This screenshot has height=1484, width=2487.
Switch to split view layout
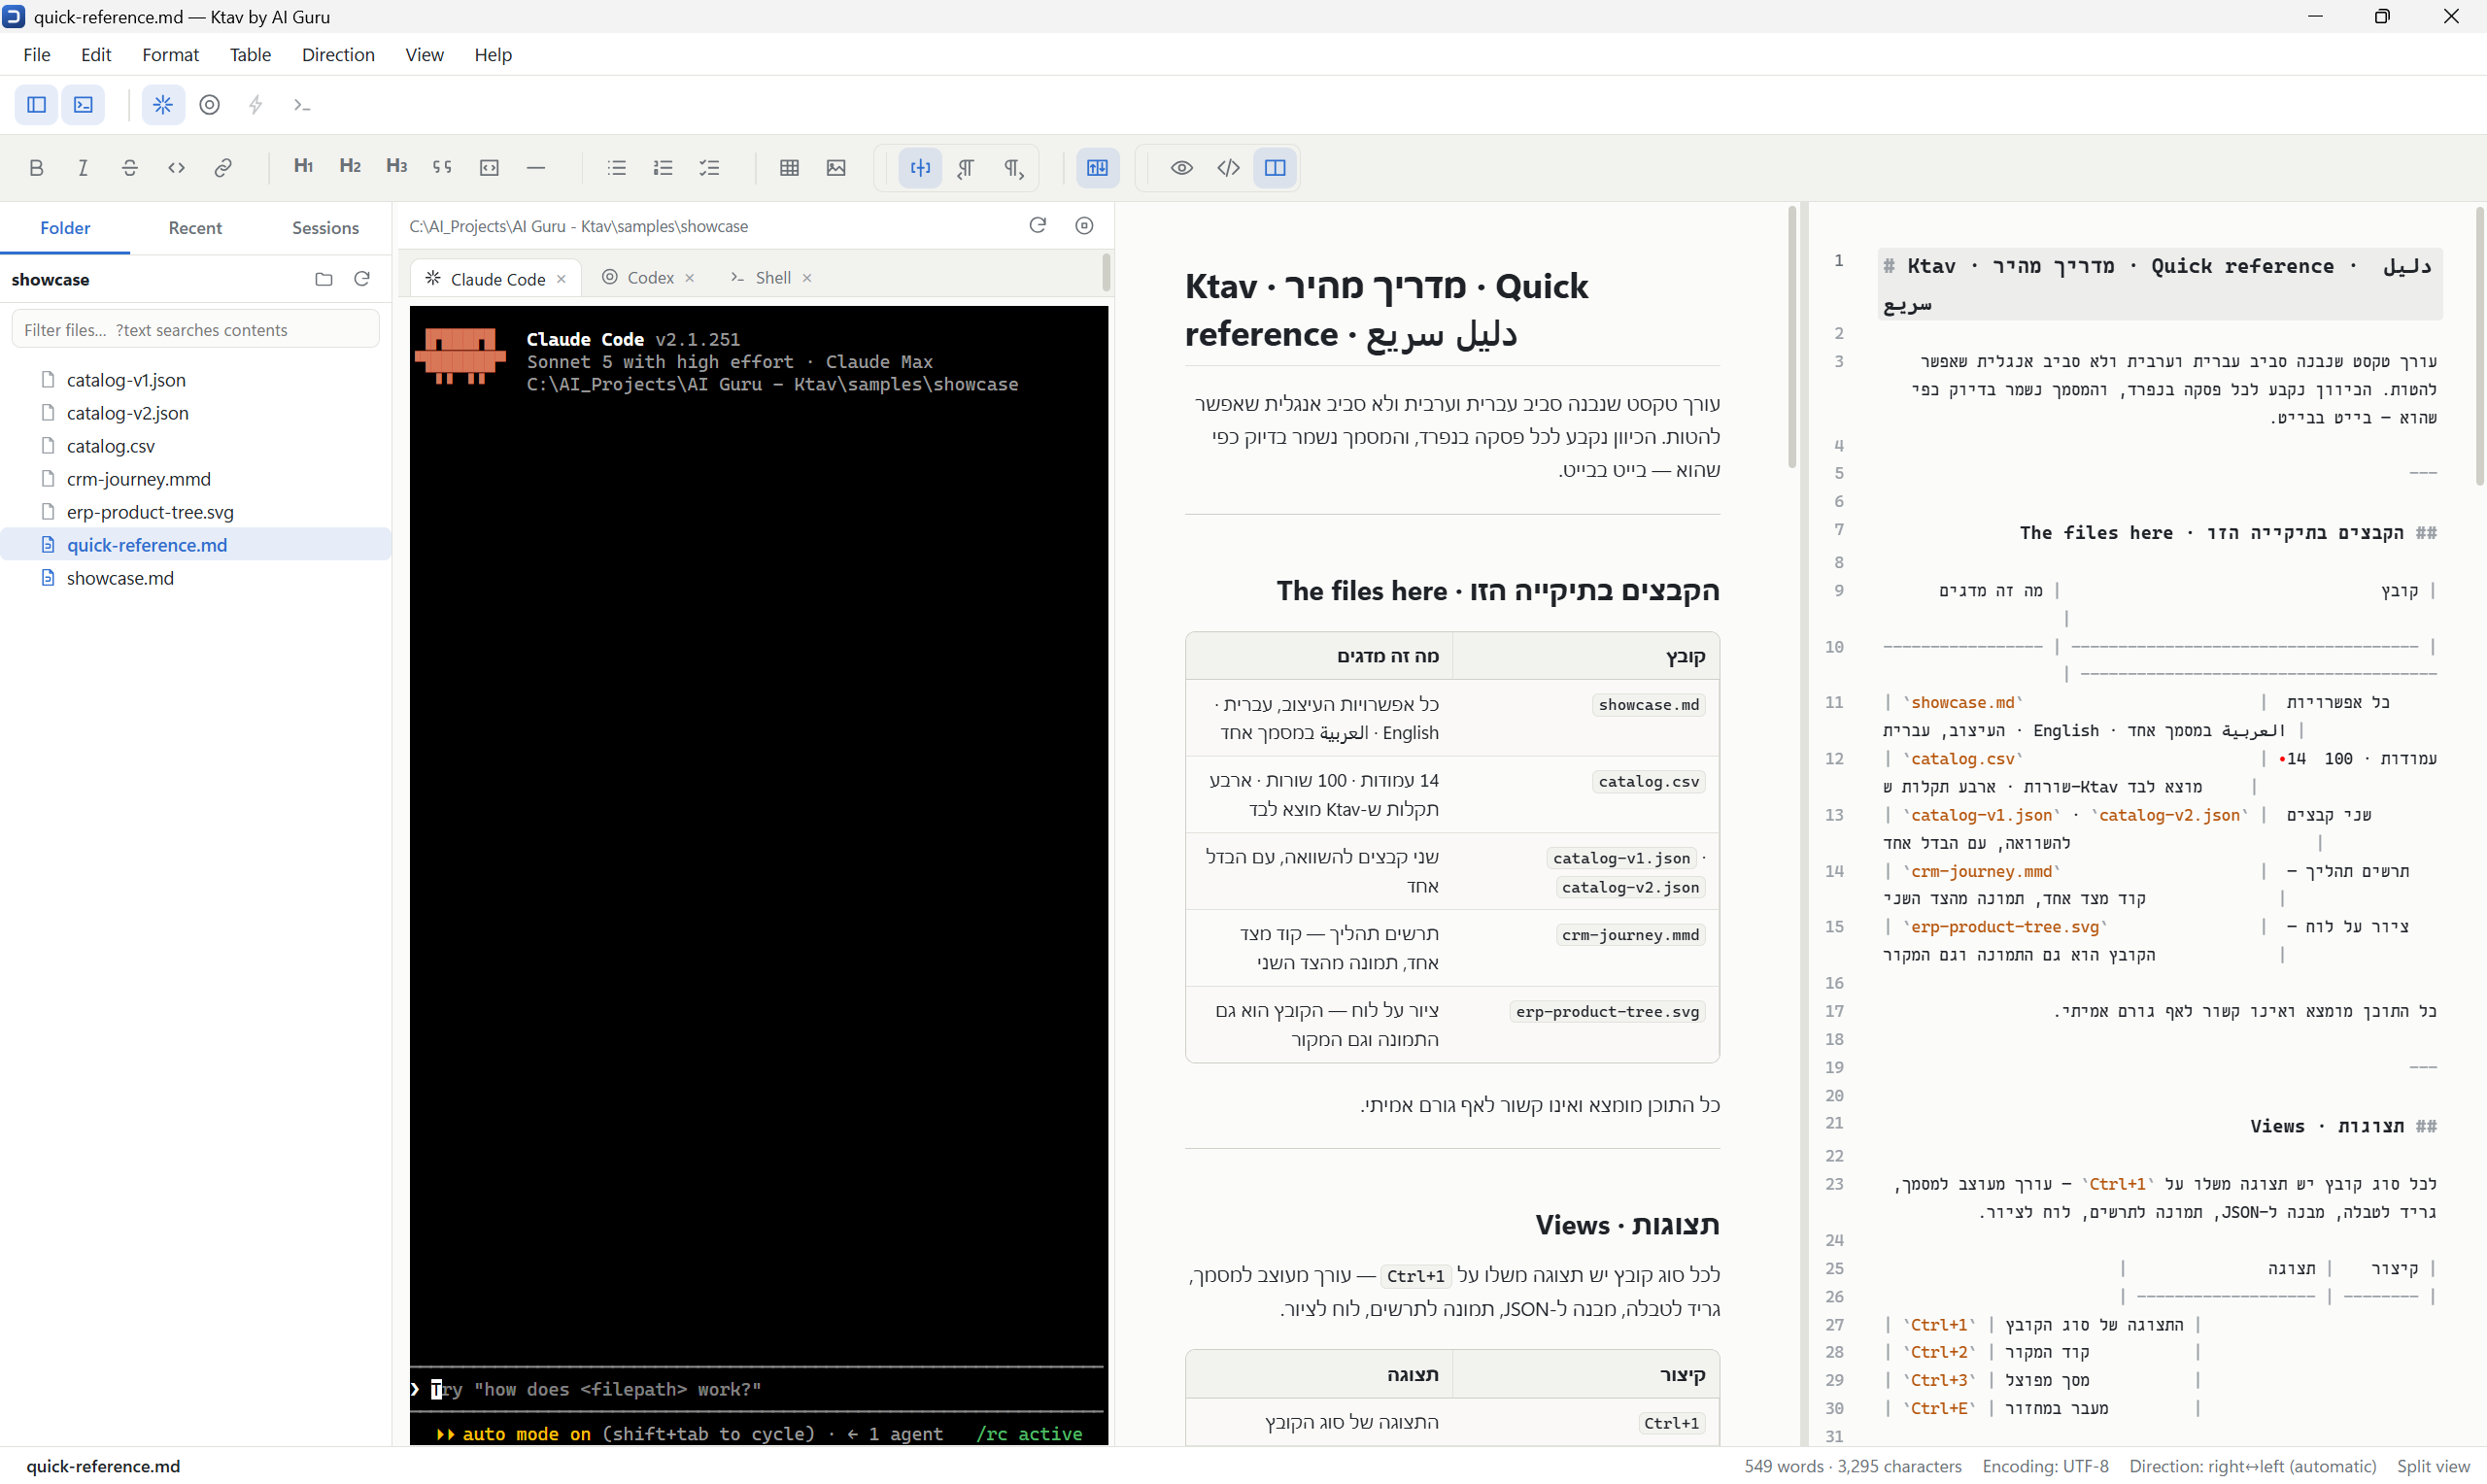(x=1275, y=168)
